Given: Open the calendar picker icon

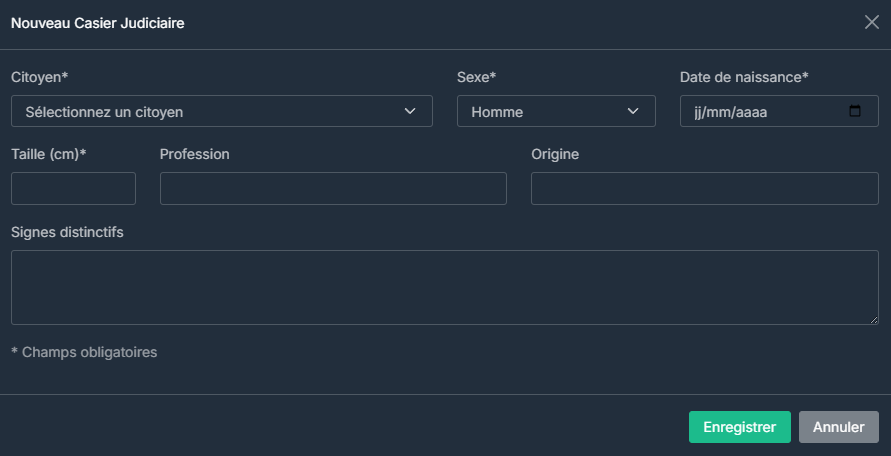Looking at the screenshot, I should point(855,111).
